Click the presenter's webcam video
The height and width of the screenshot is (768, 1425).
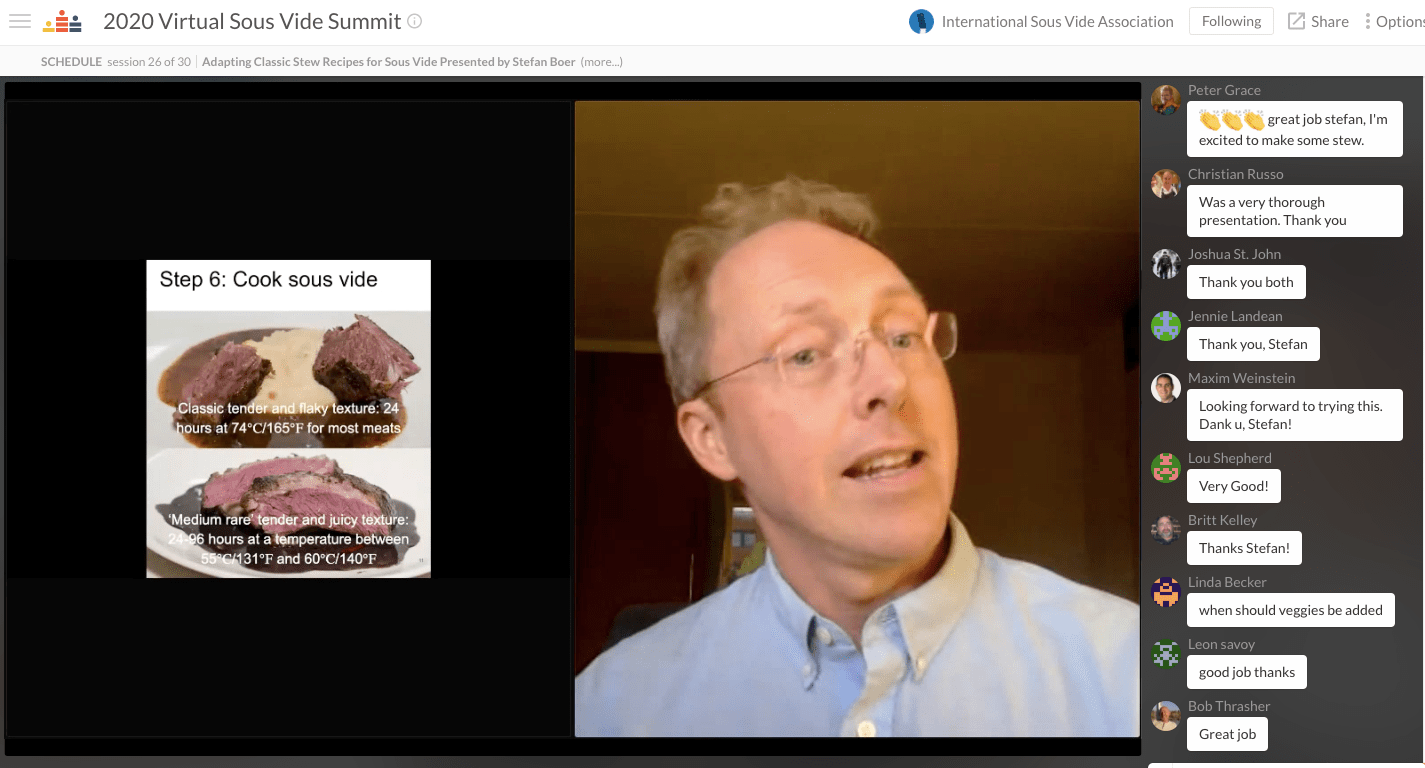(x=857, y=418)
